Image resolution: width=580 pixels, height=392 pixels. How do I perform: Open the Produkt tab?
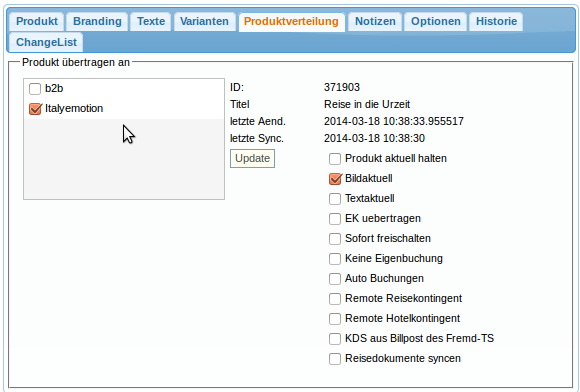(x=37, y=21)
